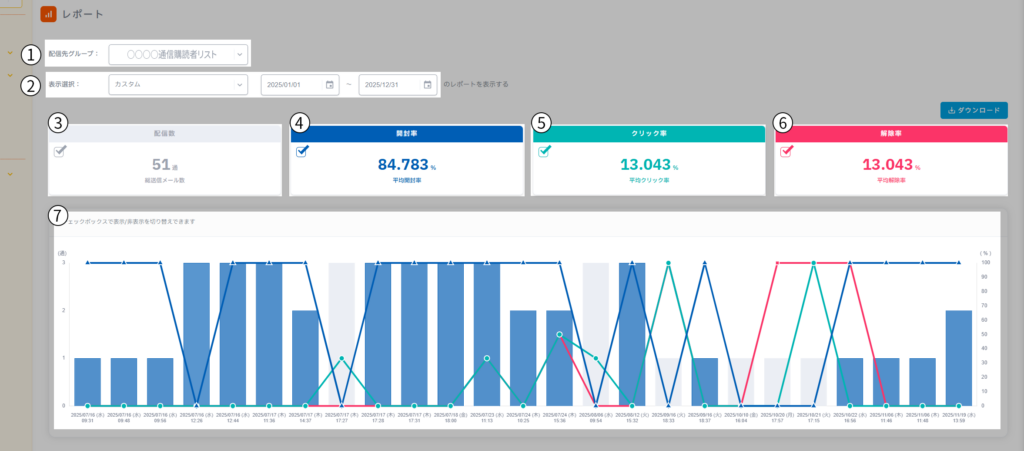Expand the top chevron in left sidebar
Screen dimensions: 1024x451
point(9,53)
